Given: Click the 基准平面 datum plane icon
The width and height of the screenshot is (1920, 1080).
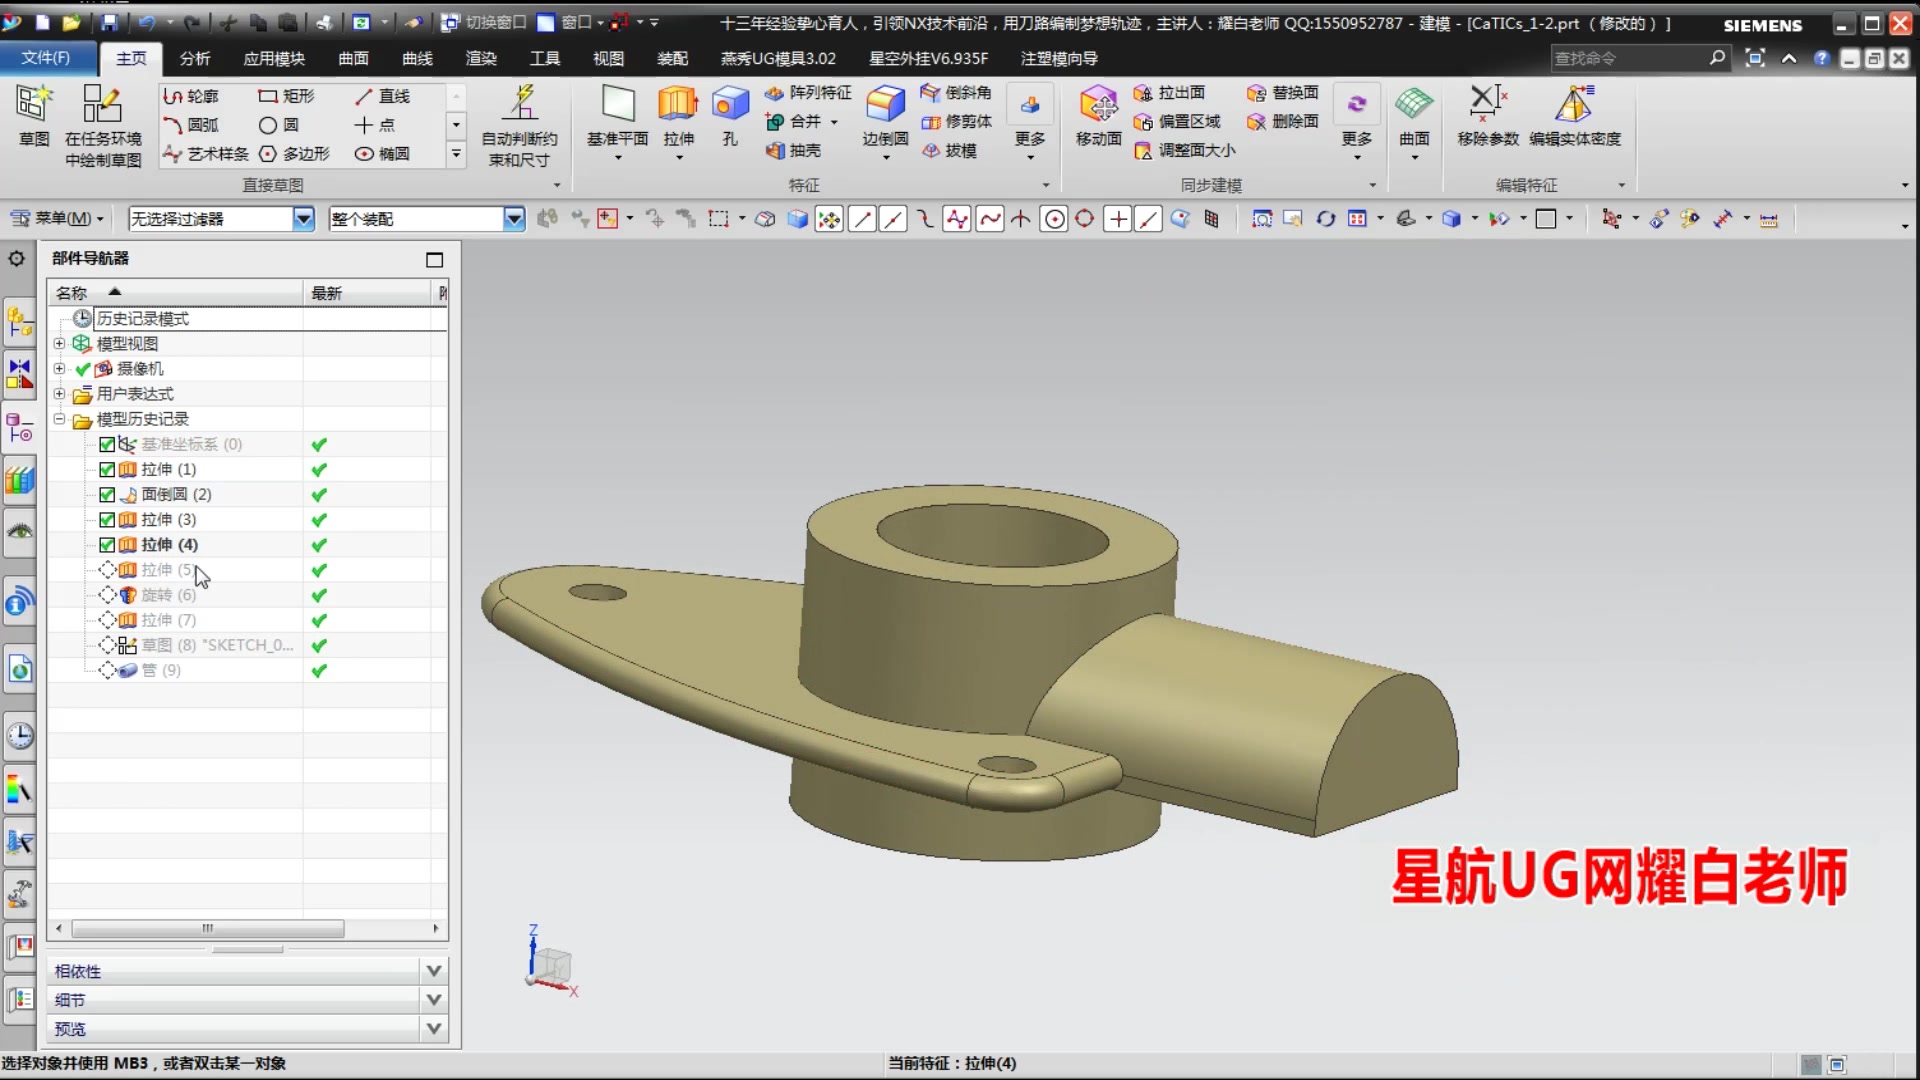Looking at the screenshot, I should point(617,105).
